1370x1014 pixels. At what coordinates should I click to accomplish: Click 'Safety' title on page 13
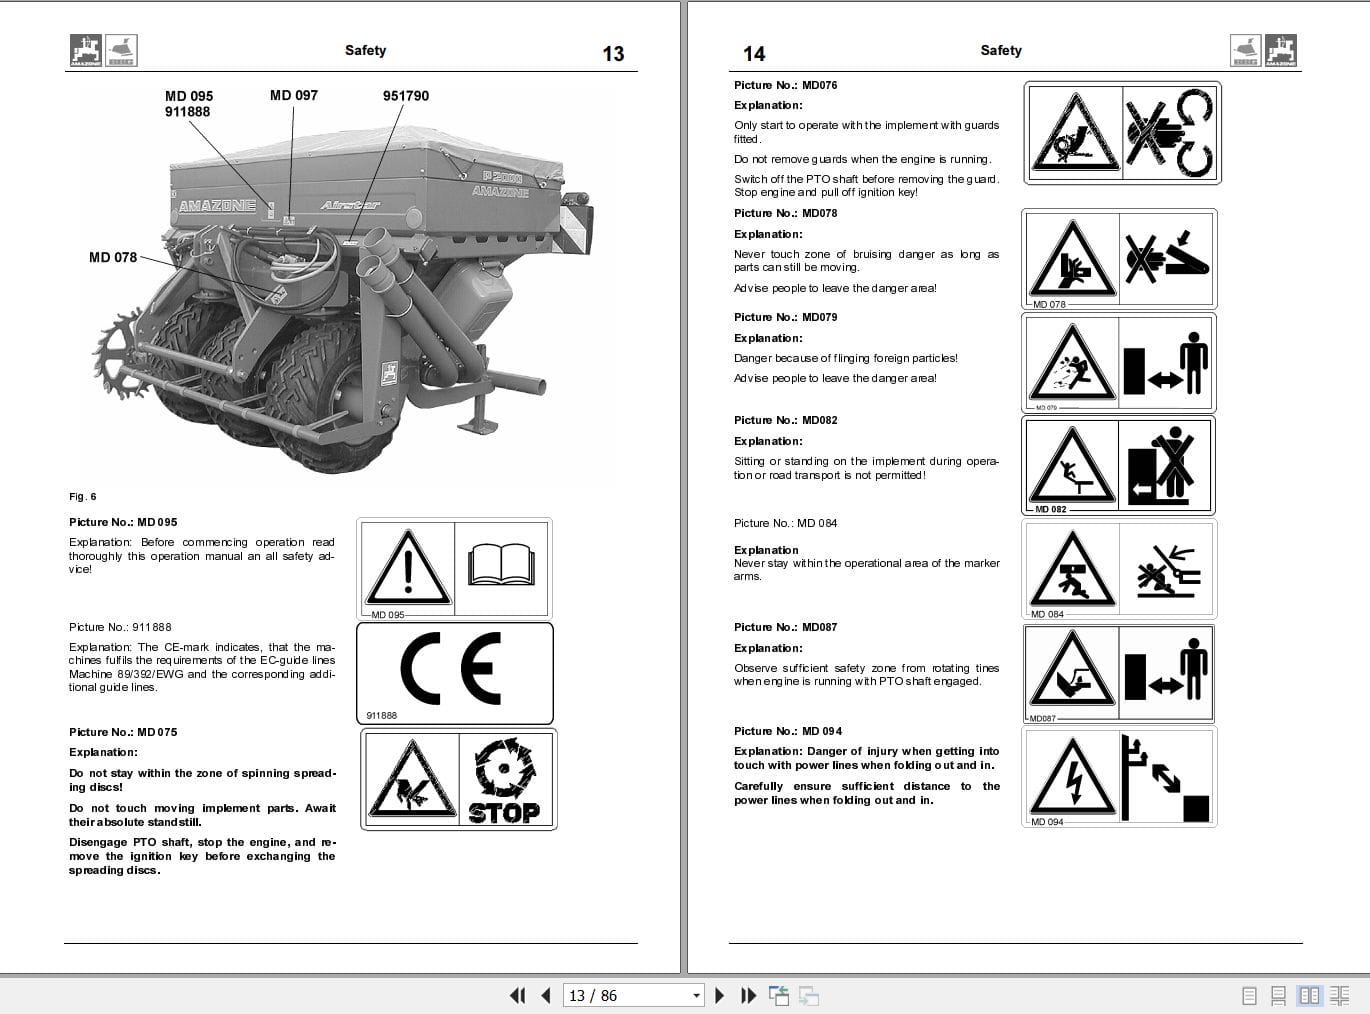[365, 50]
